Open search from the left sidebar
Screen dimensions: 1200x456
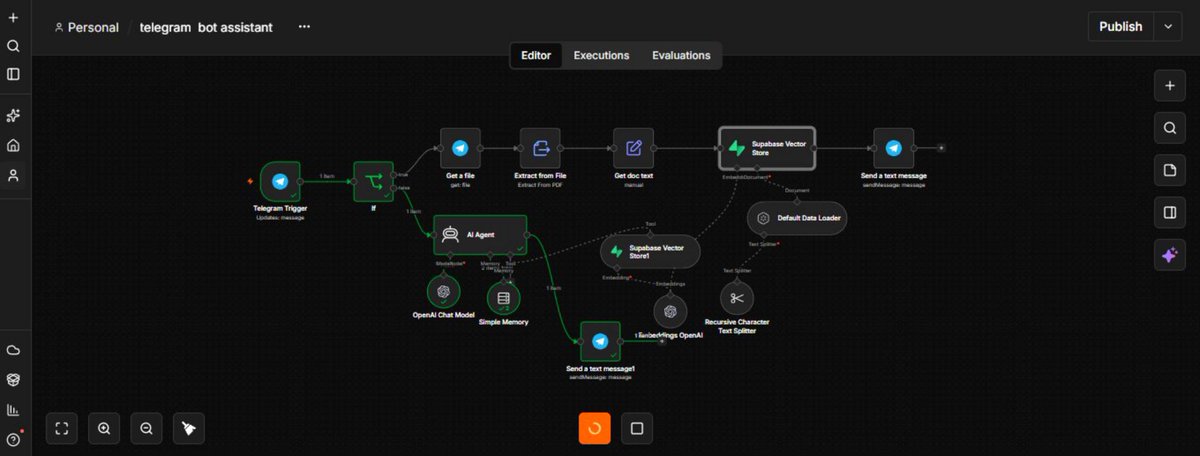click(x=13, y=46)
